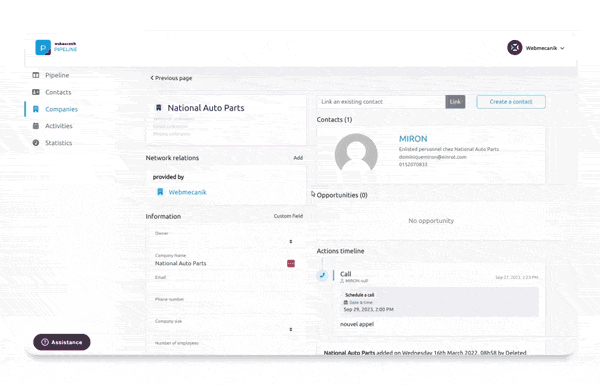Click the Statistics chart icon
The width and height of the screenshot is (600, 385).
pyautogui.click(x=36, y=143)
